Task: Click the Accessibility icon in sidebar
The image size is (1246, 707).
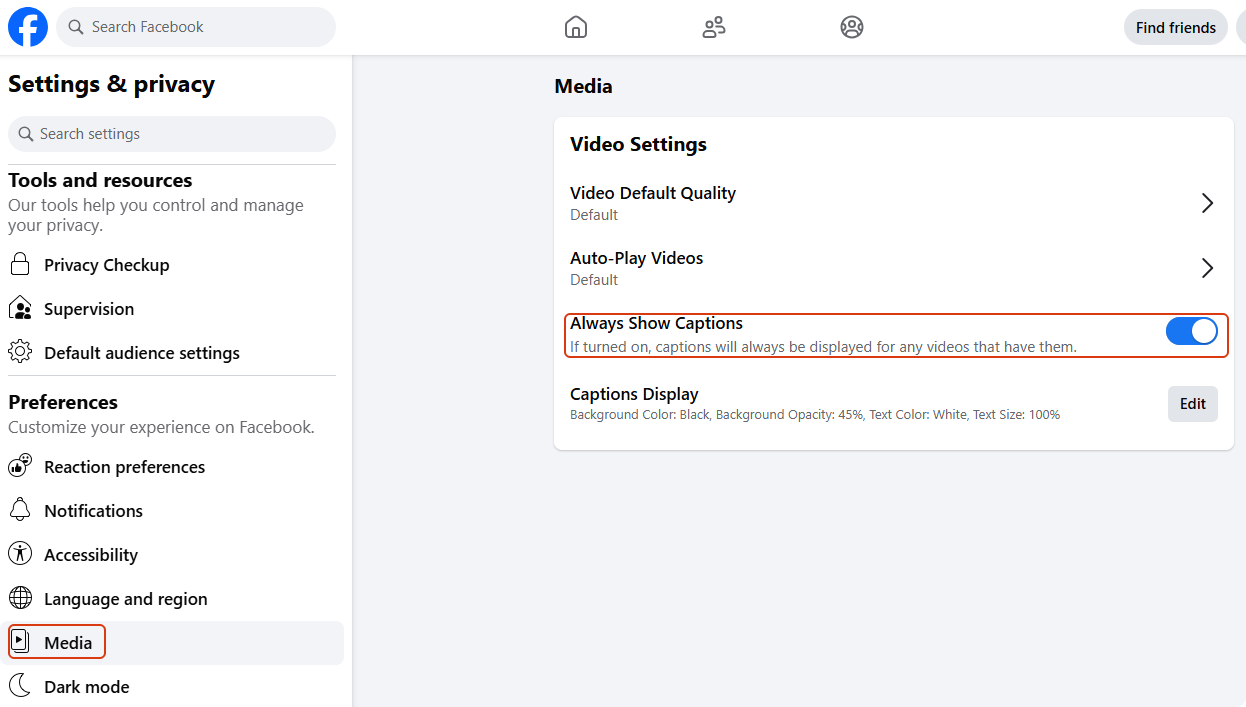Action: click(x=20, y=555)
